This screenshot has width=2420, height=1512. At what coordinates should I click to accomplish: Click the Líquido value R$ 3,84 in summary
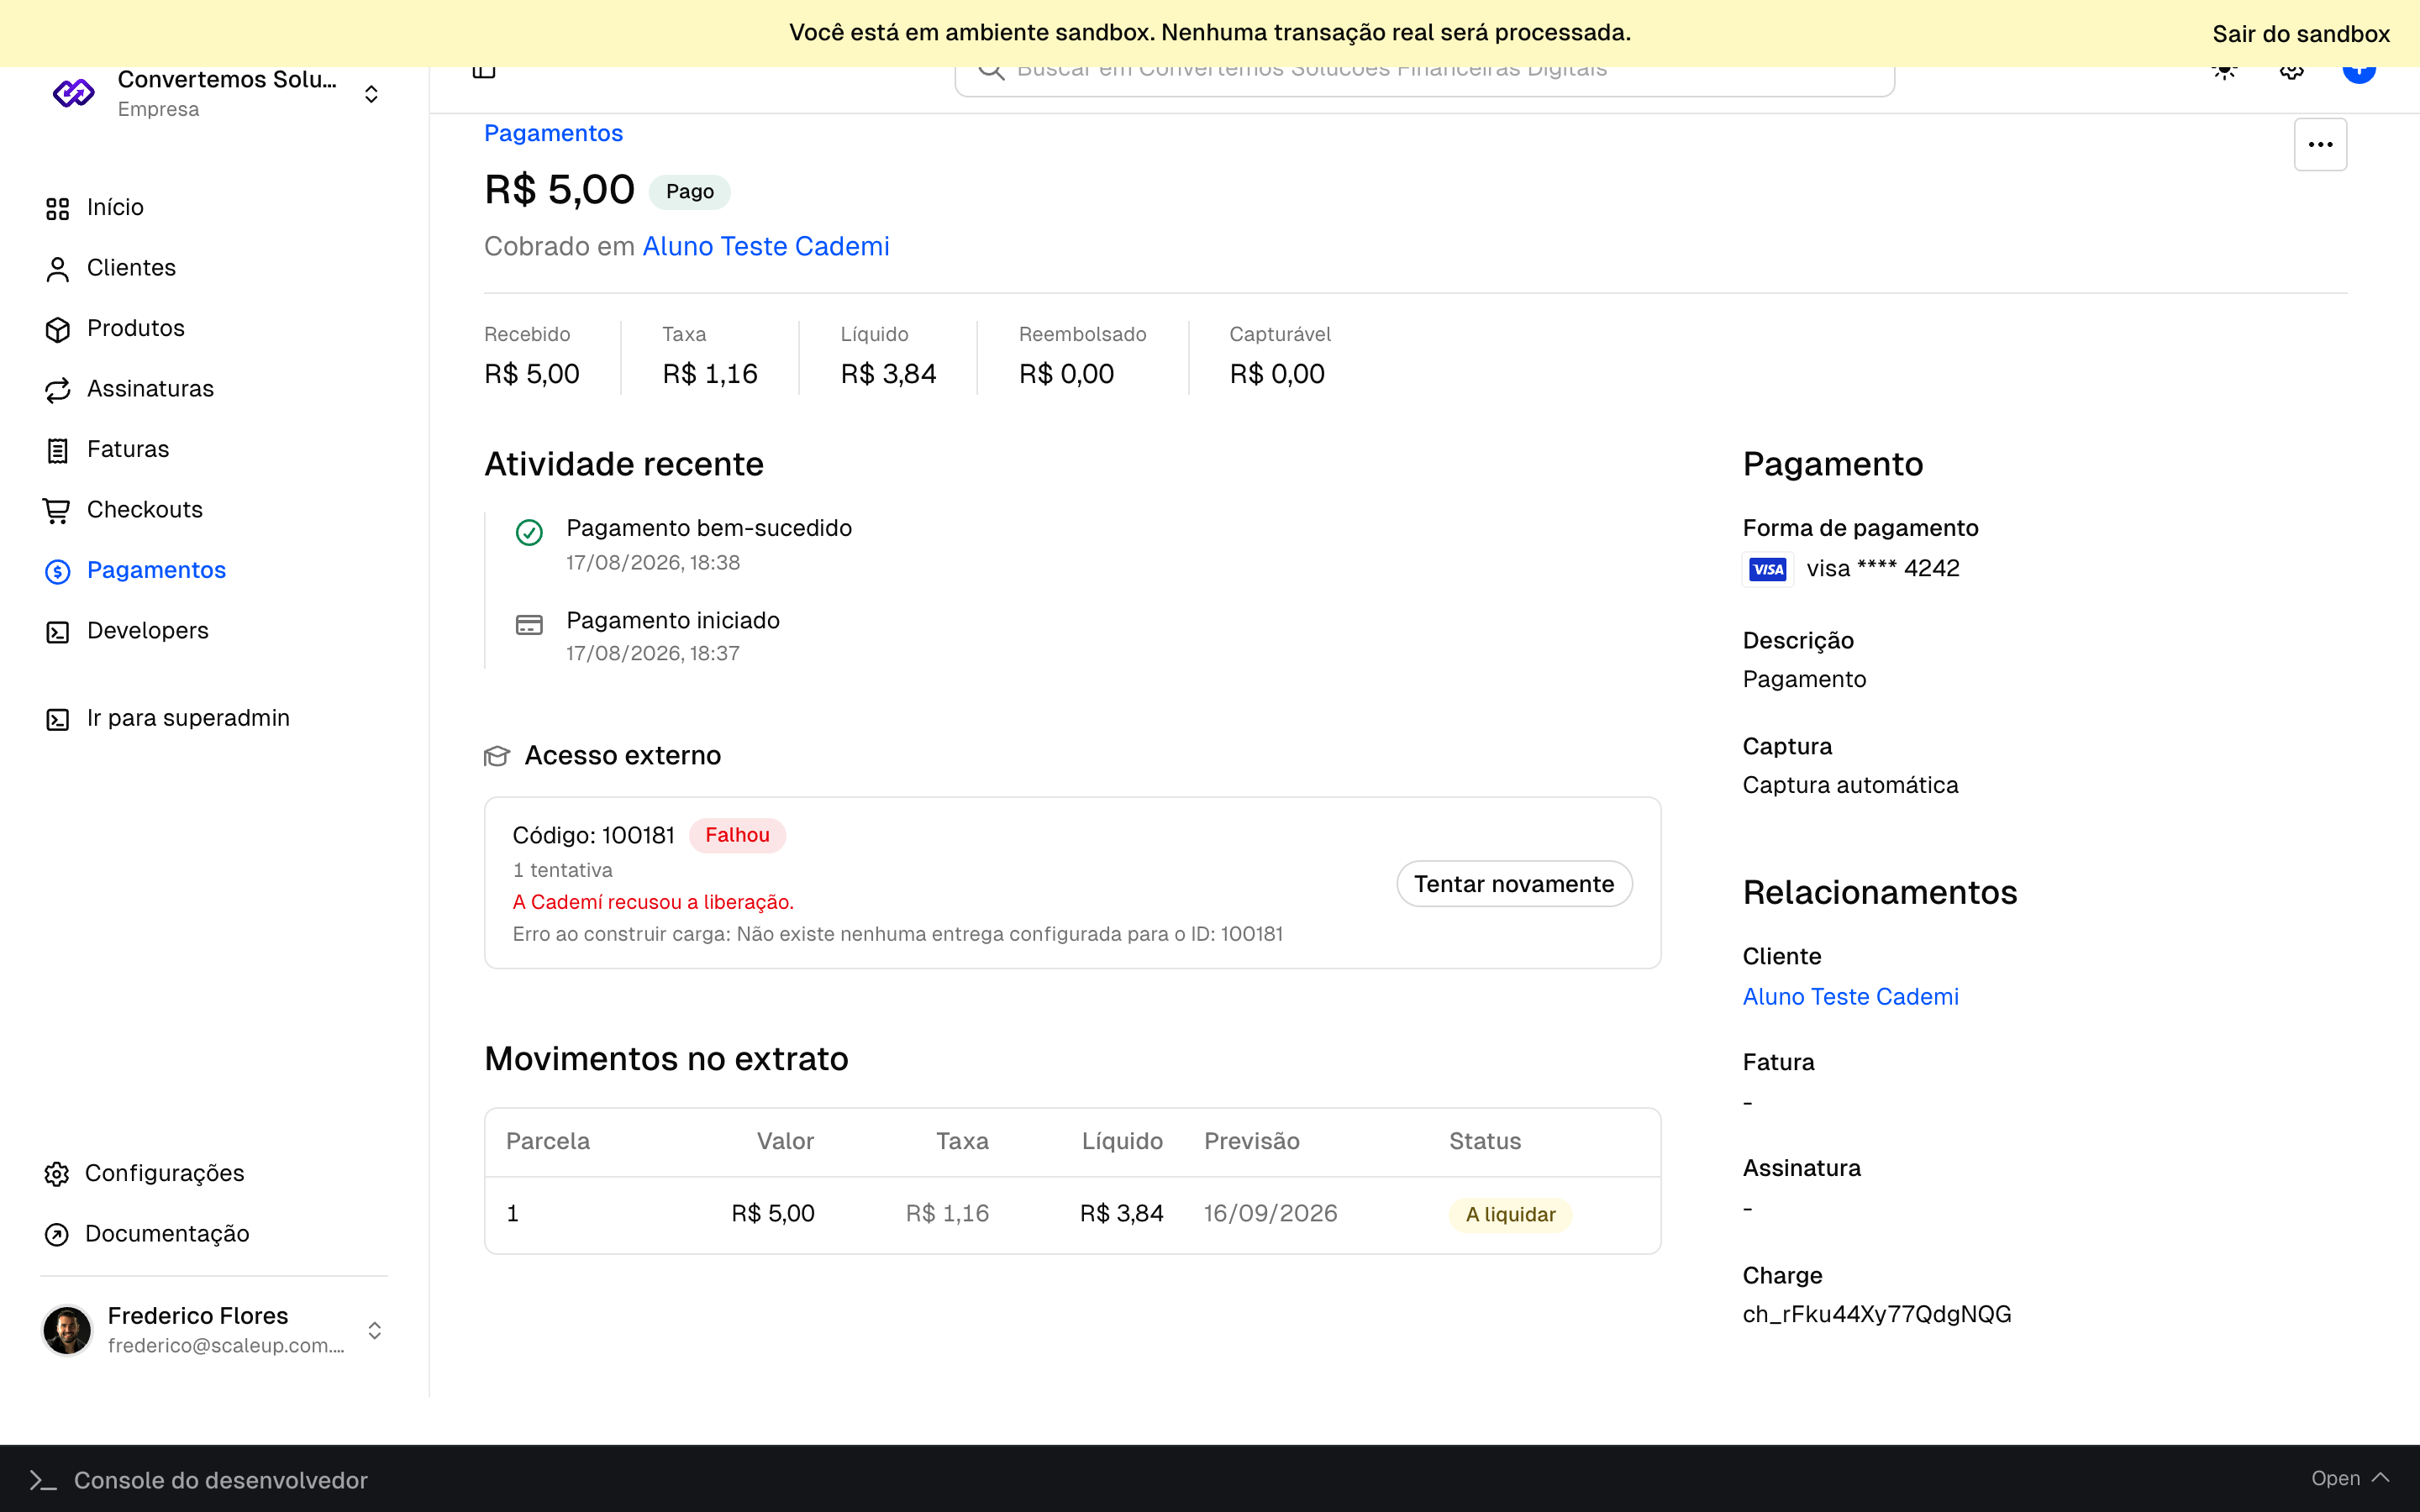(x=888, y=374)
